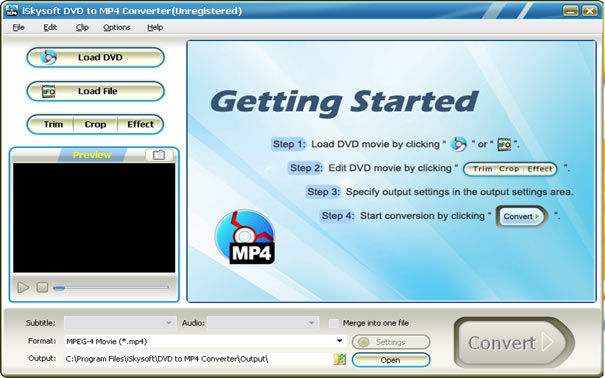Click the browse output folder icon

click(340, 359)
